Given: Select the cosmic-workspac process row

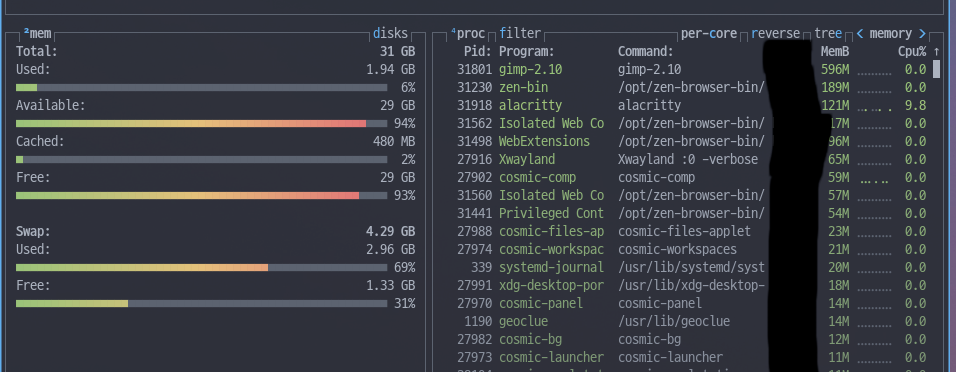Looking at the screenshot, I should tap(683, 249).
